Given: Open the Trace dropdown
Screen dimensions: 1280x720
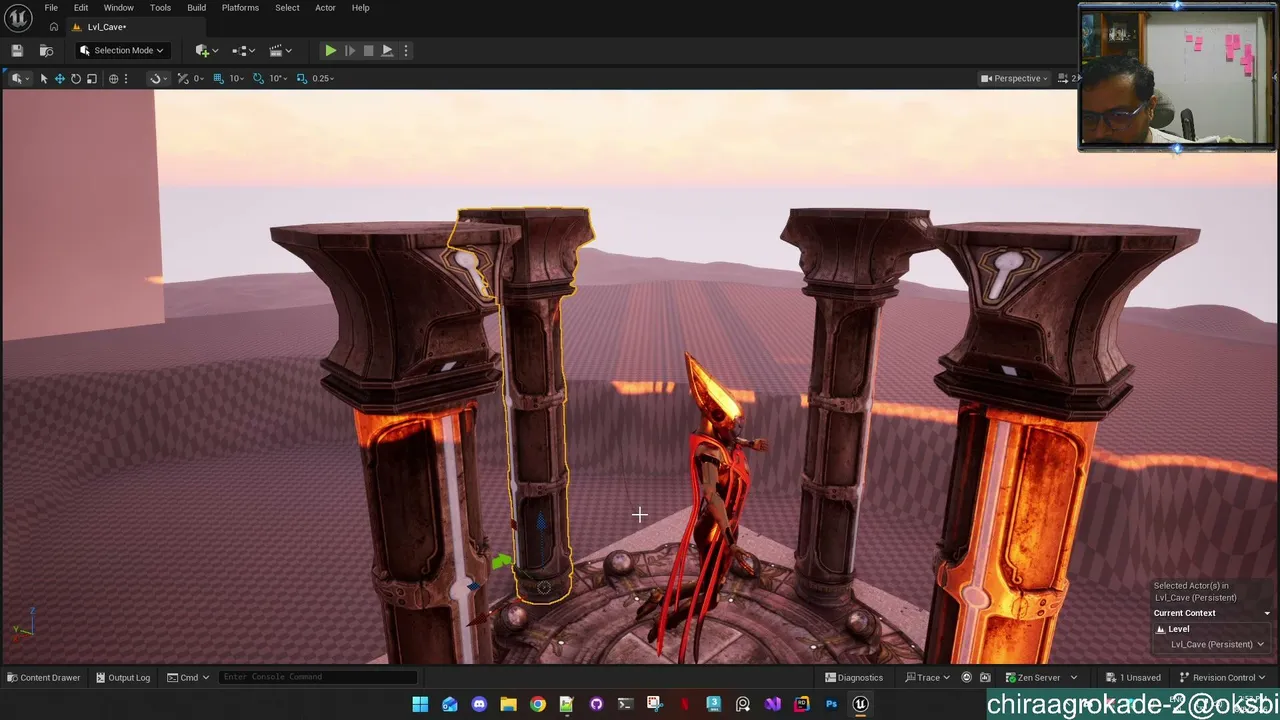Looking at the screenshot, I should (x=927, y=677).
